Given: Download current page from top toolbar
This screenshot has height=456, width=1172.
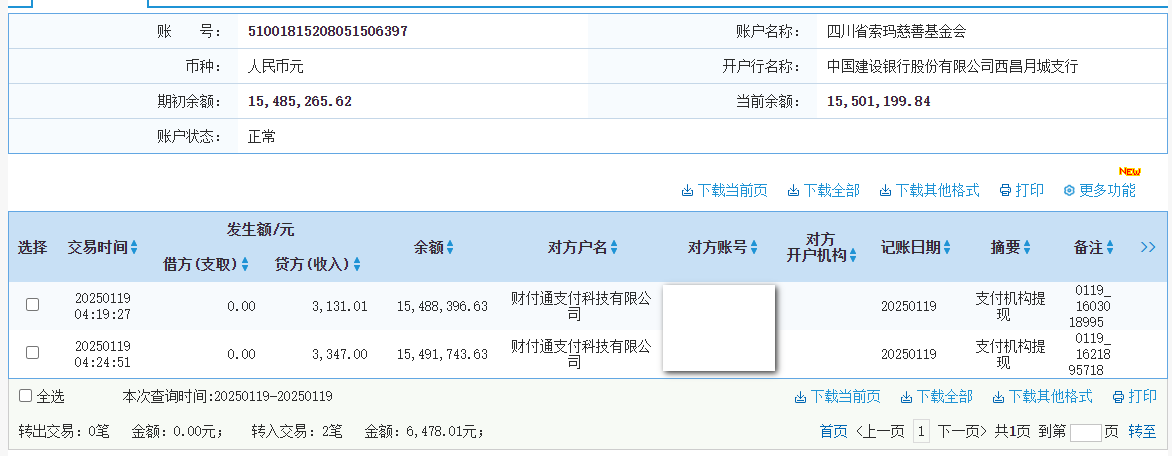Looking at the screenshot, I should click(x=724, y=191).
